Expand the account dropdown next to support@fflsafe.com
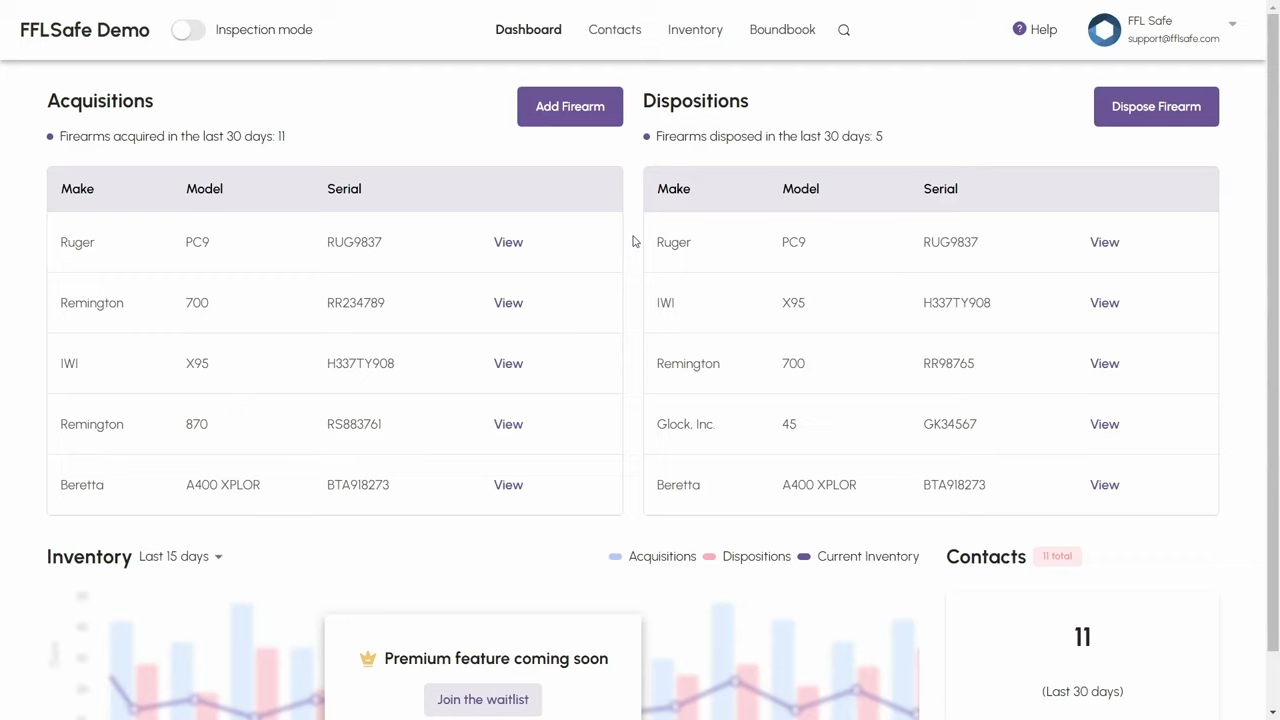1280x720 pixels. 1232,23
